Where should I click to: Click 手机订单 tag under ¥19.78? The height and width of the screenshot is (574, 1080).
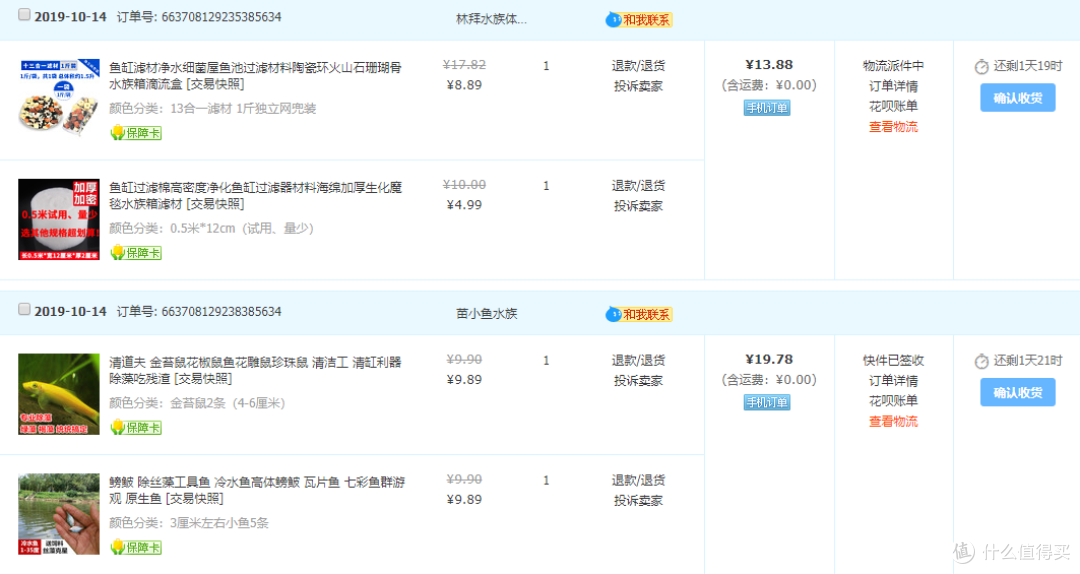pos(767,402)
